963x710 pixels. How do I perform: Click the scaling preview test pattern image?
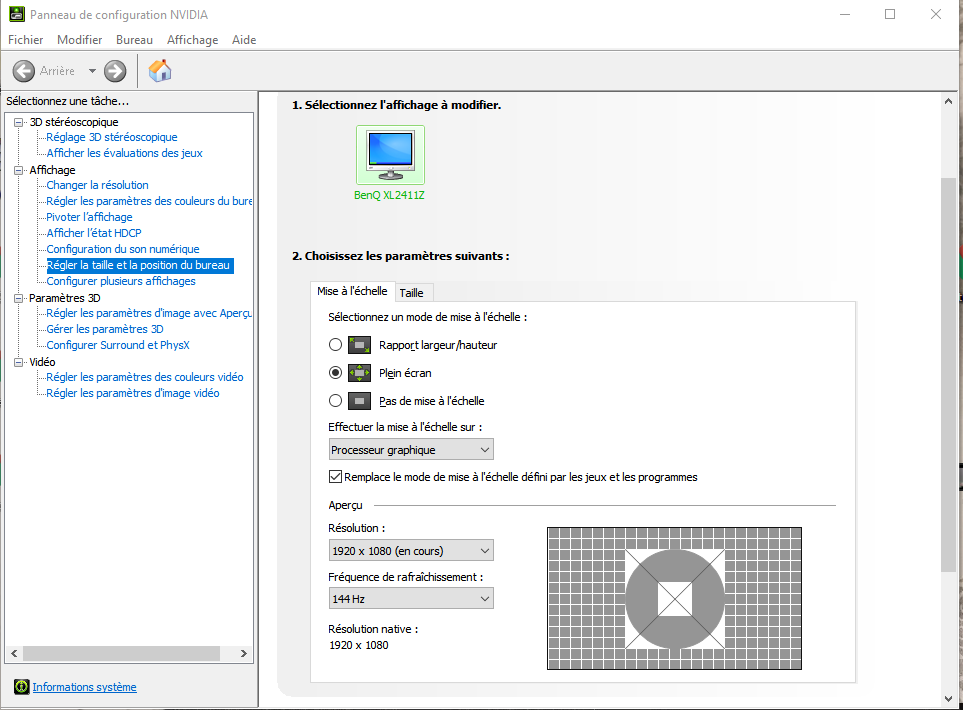click(x=674, y=598)
